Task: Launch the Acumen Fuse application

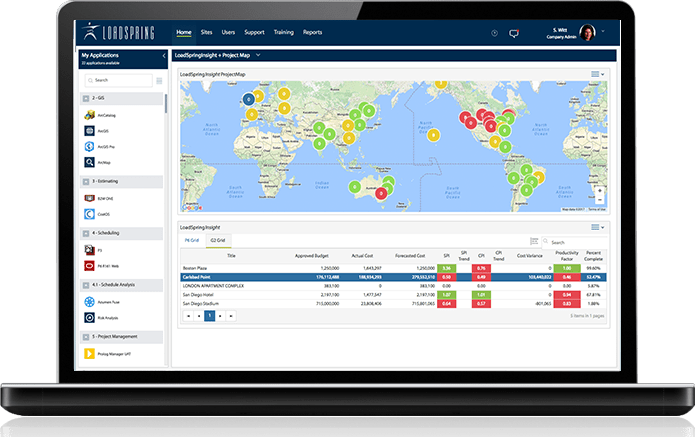Action: (x=102, y=302)
